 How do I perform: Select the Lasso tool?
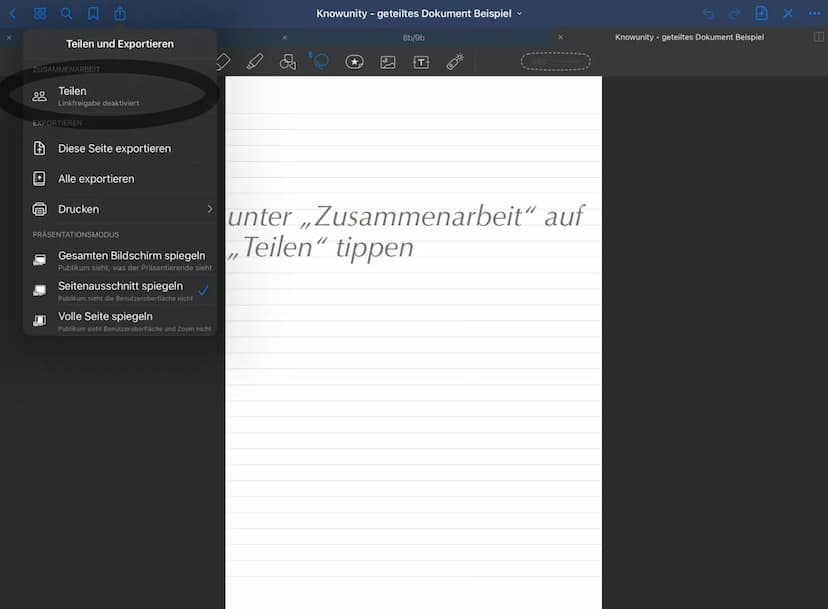(x=321, y=61)
